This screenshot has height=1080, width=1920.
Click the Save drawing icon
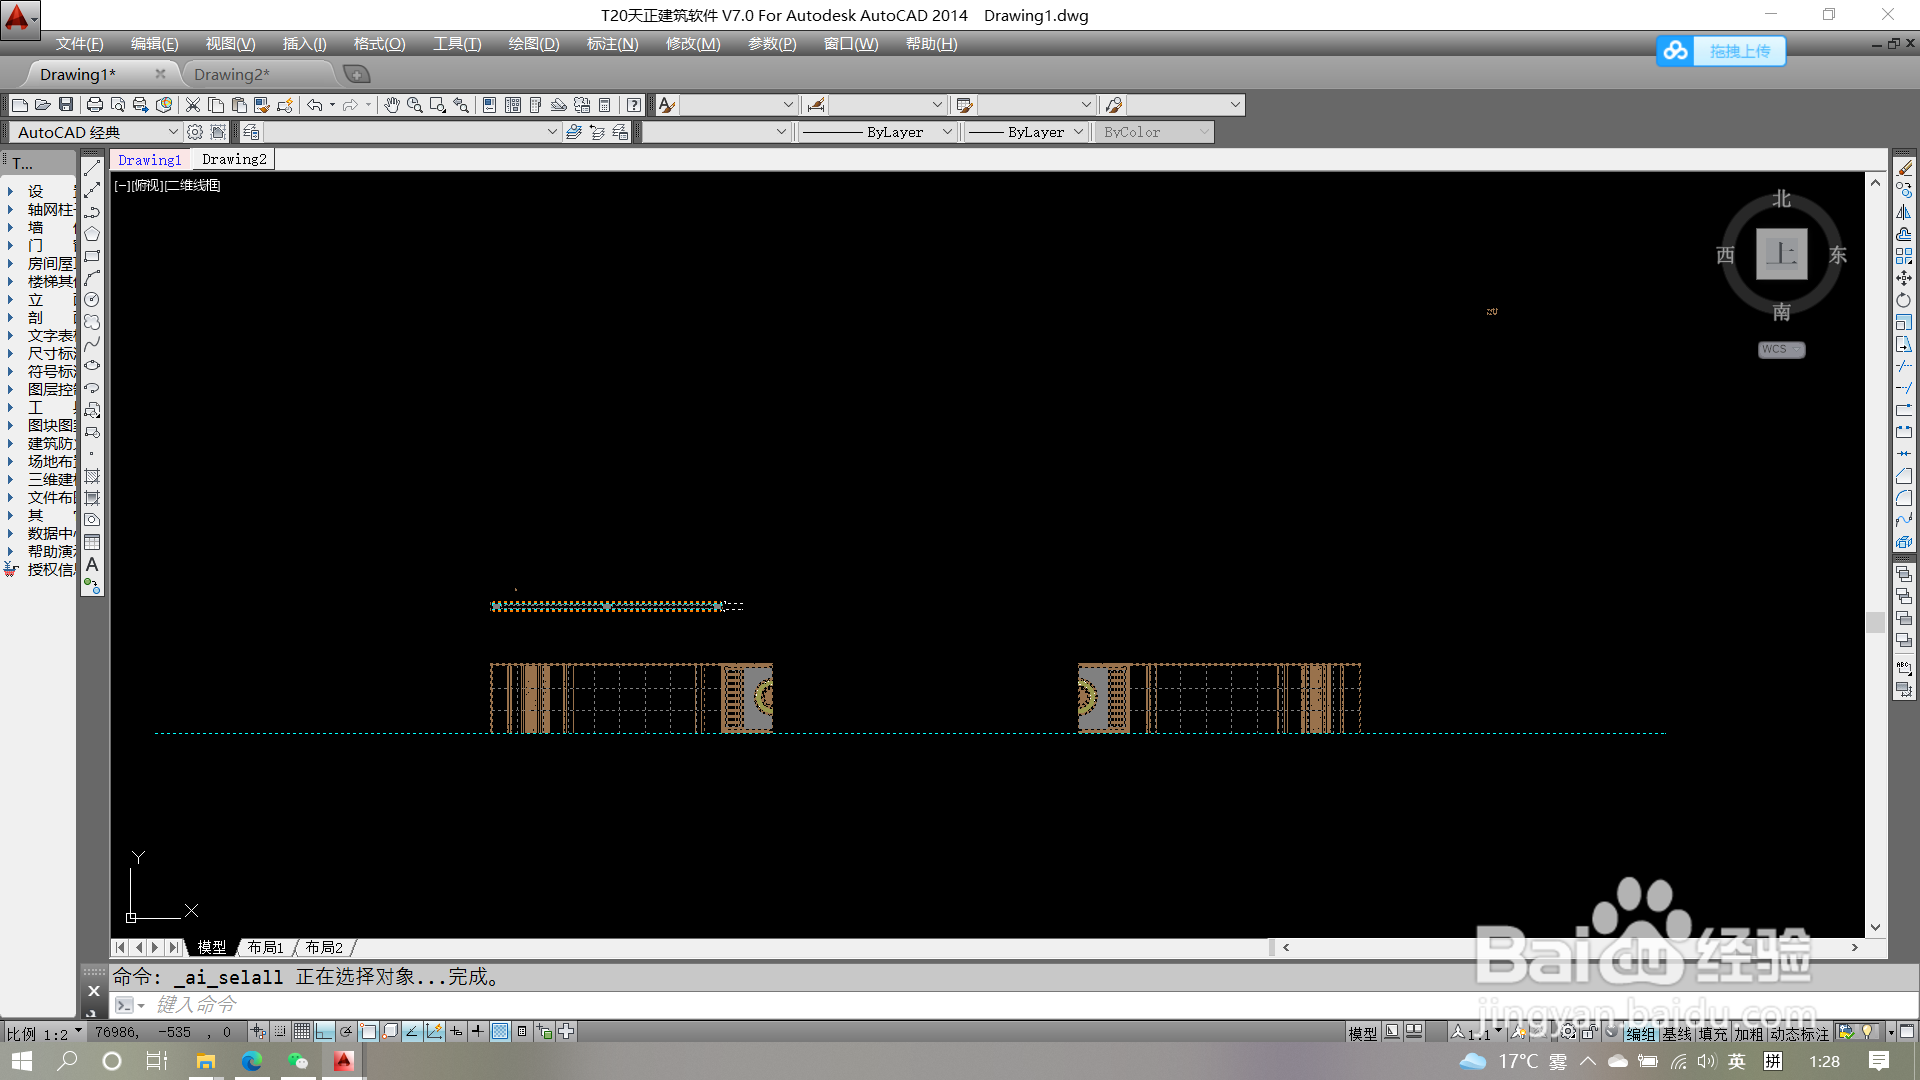tap(66, 105)
